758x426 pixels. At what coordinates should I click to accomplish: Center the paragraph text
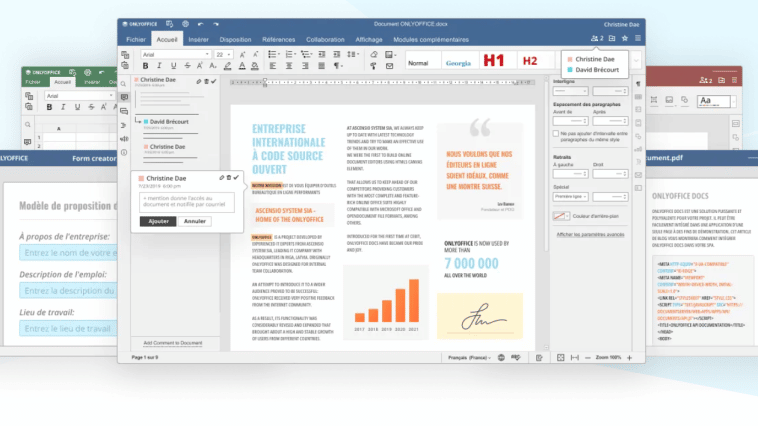click(289, 66)
